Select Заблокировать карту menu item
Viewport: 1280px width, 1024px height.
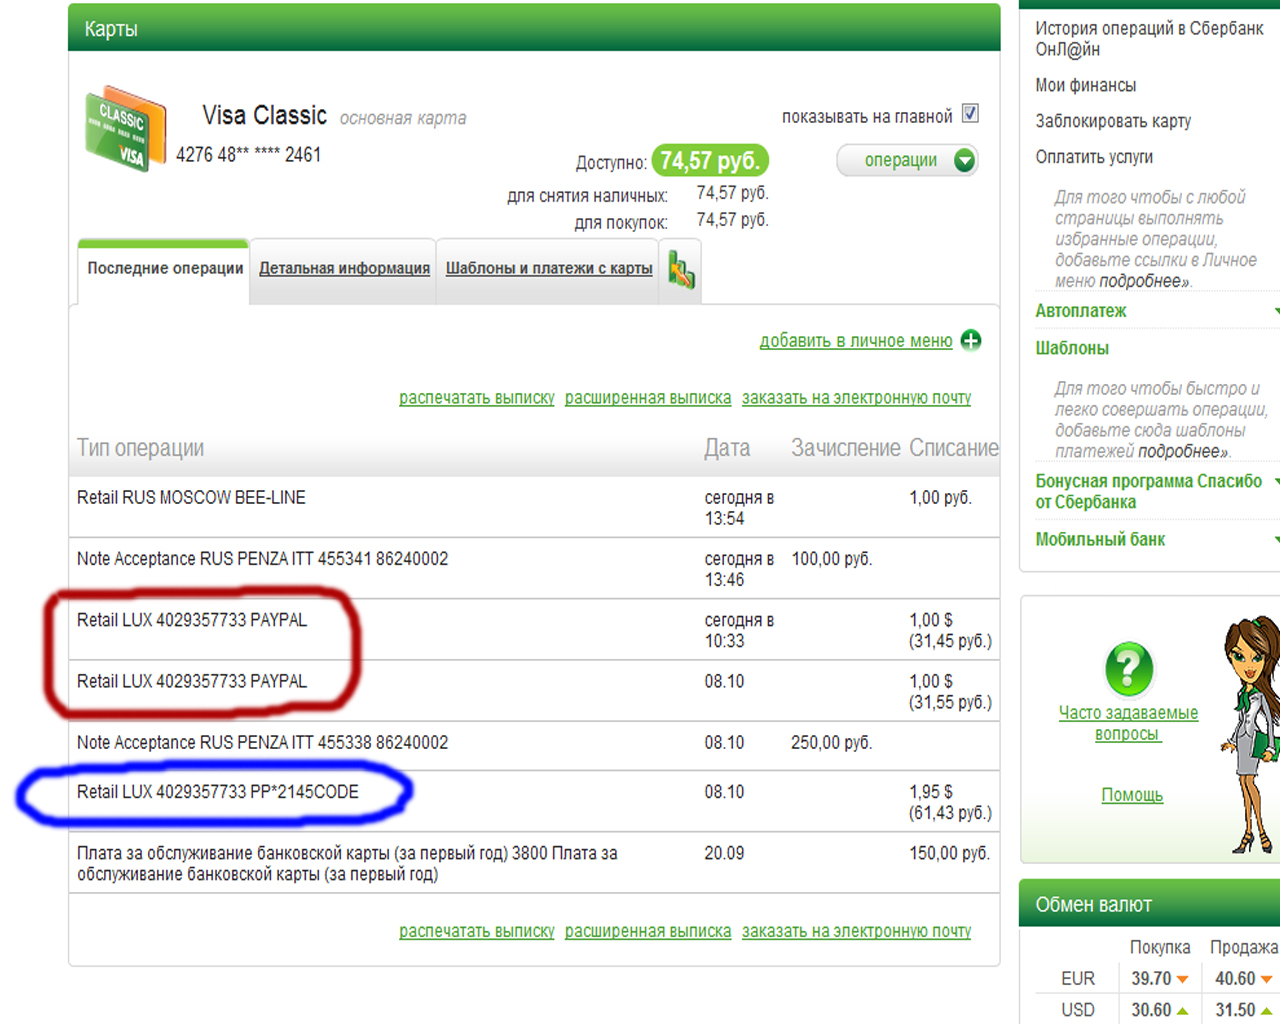[x=1113, y=121]
